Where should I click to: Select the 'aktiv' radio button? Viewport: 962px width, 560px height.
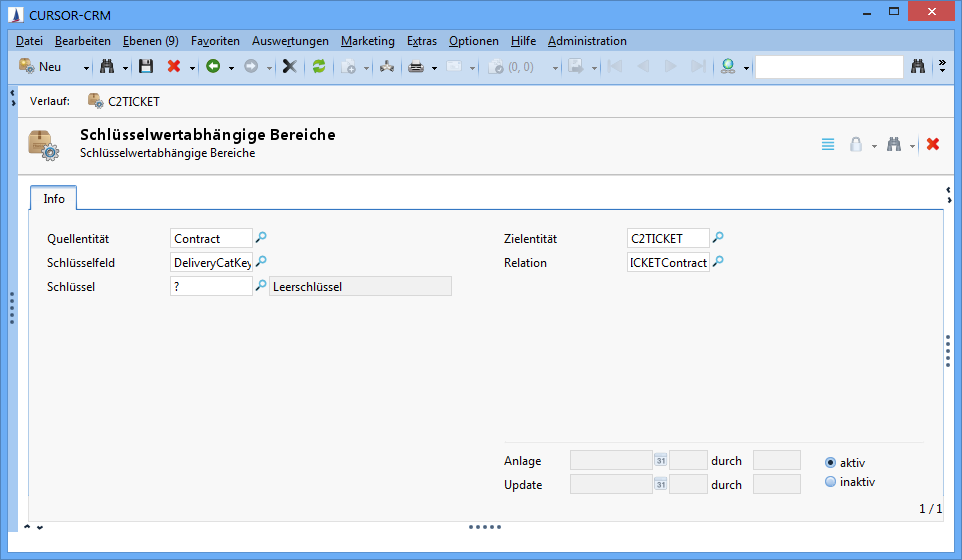pos(830,462)
